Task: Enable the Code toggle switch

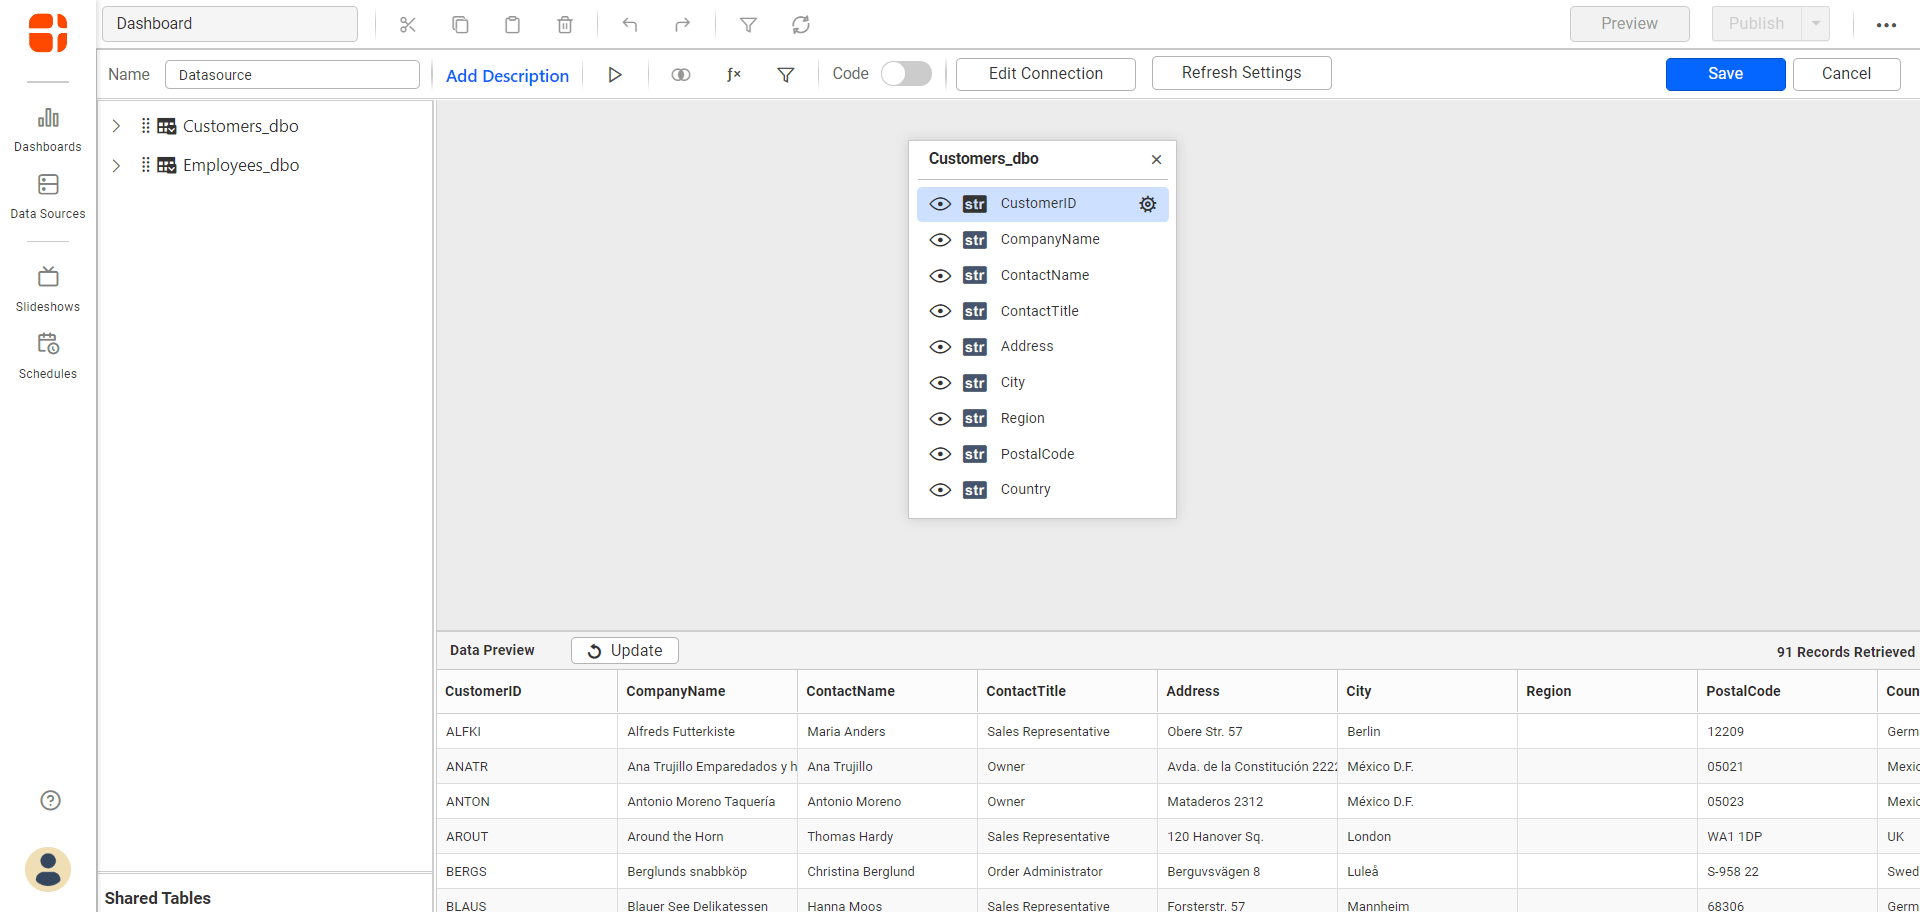Action: (906, 73)
